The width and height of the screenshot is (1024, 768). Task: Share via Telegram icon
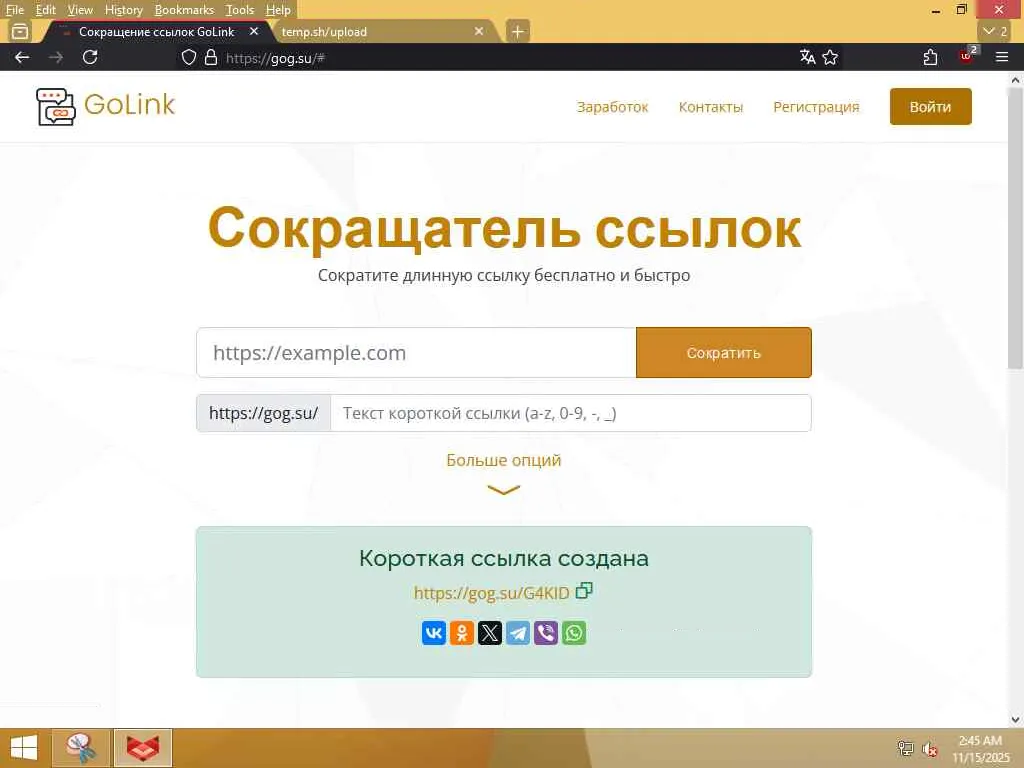pos(518,633)
